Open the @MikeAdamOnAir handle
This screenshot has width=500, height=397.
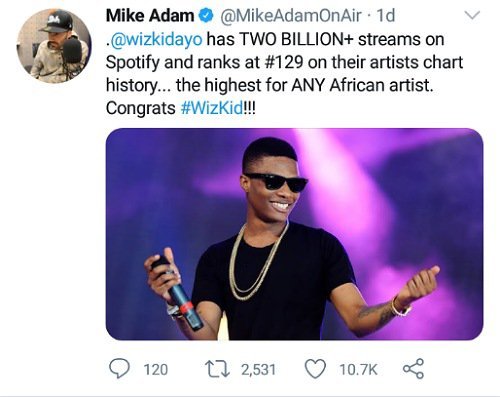289,16
